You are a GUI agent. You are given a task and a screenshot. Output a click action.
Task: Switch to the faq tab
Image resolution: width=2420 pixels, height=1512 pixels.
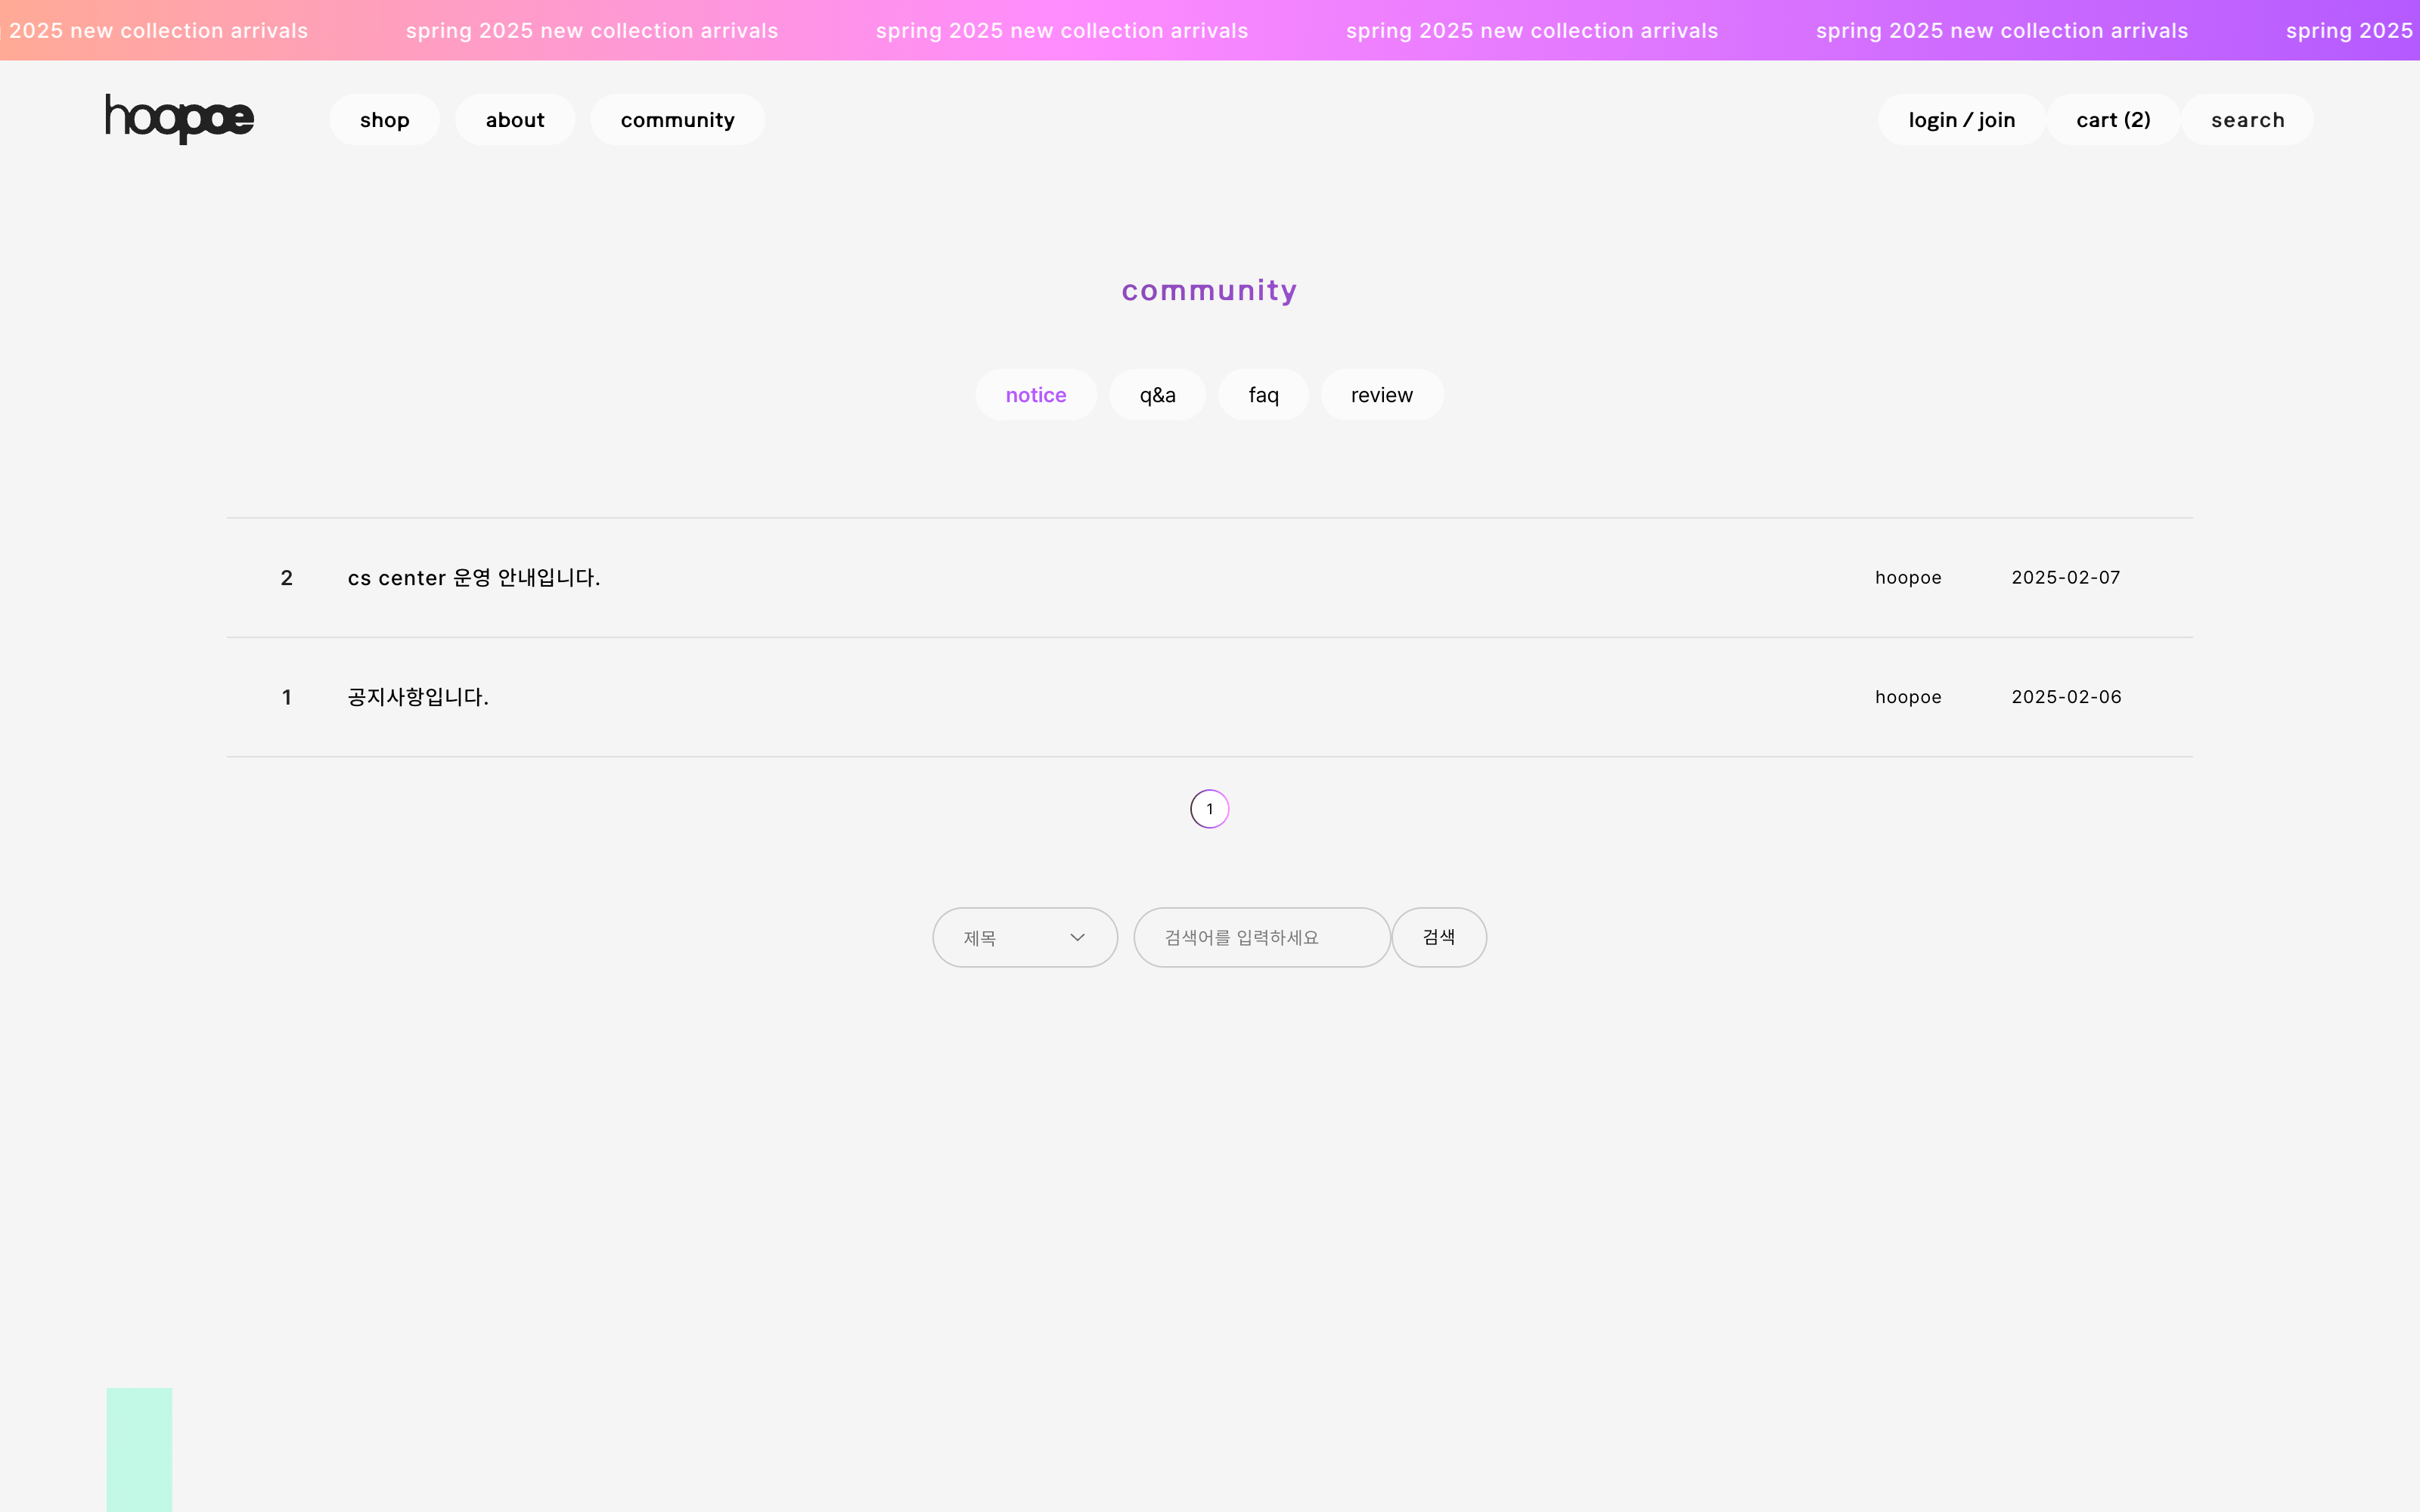point(1263,395)
